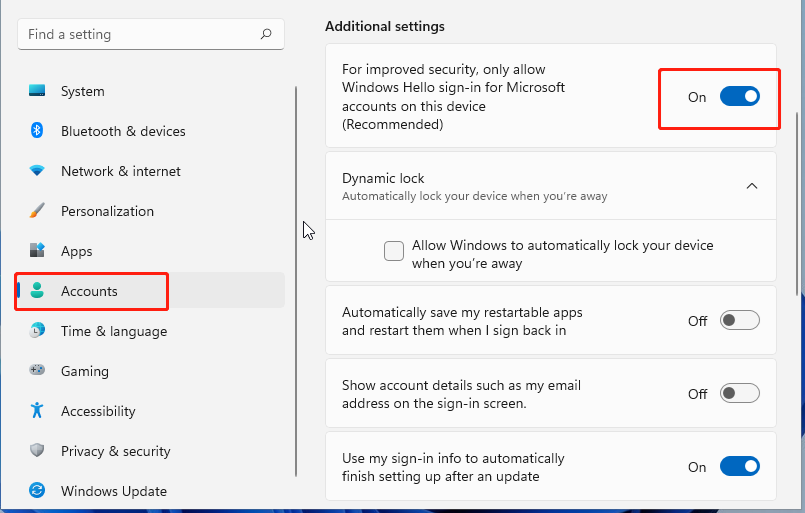This screenshot has height=513, width=805.
Task: Go to Network & internet settings
Action: 151,171
